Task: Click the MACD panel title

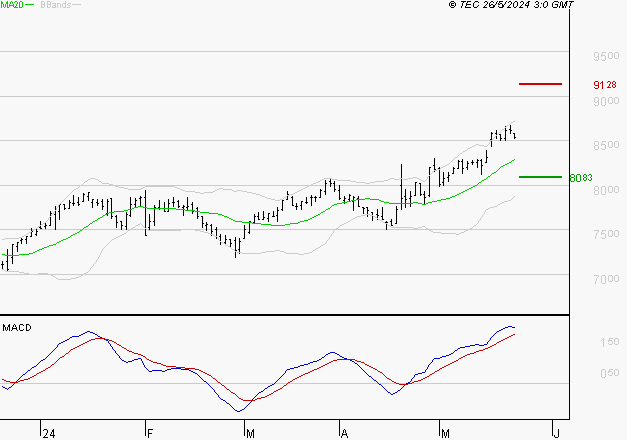Action: pyautogui.click(x=17, y=328)
